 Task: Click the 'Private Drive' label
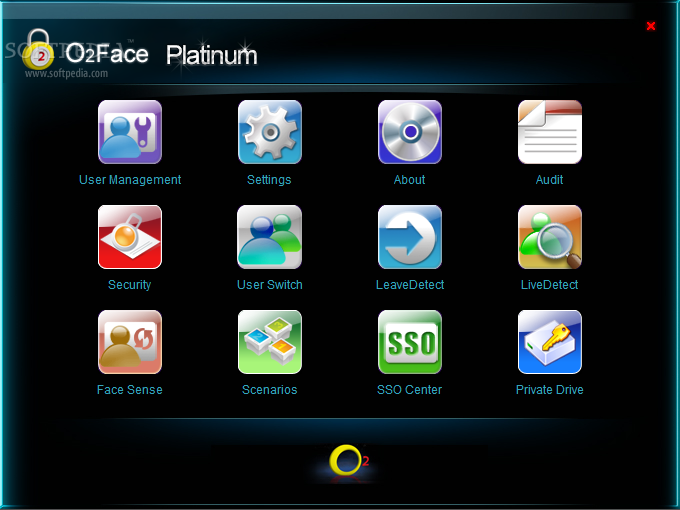click(549, 389)
